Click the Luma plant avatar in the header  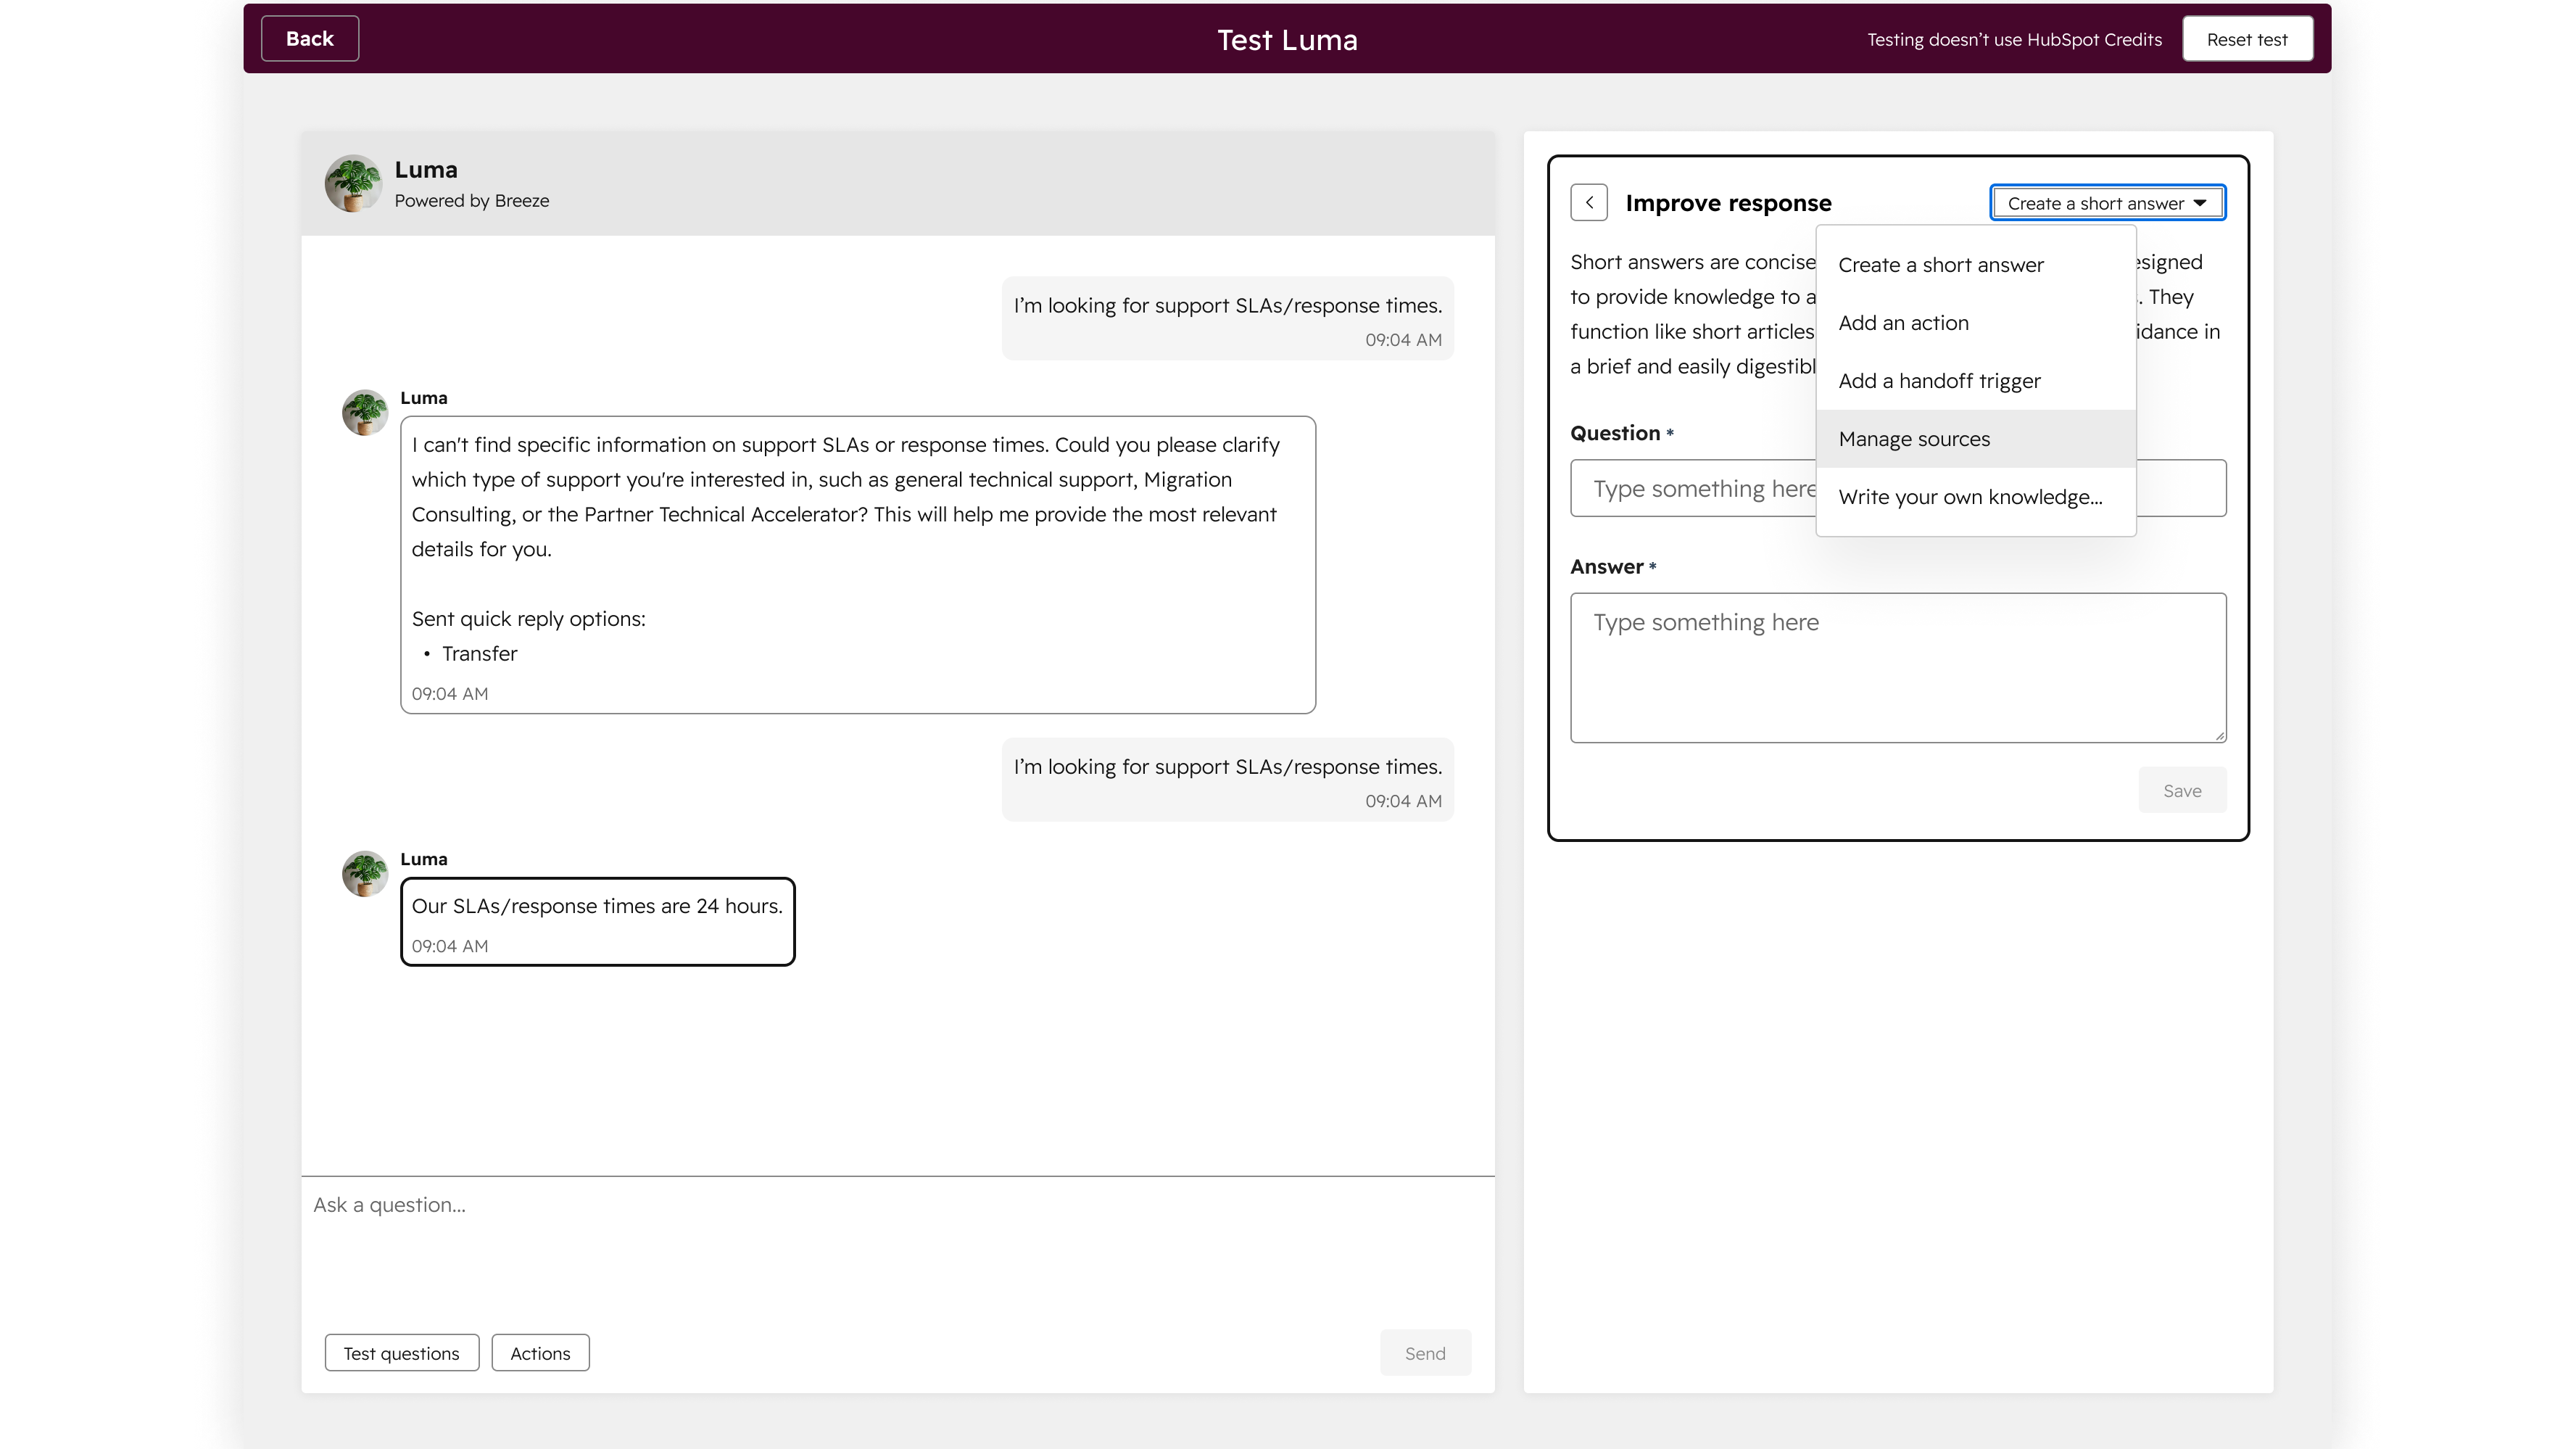[353, 183]
